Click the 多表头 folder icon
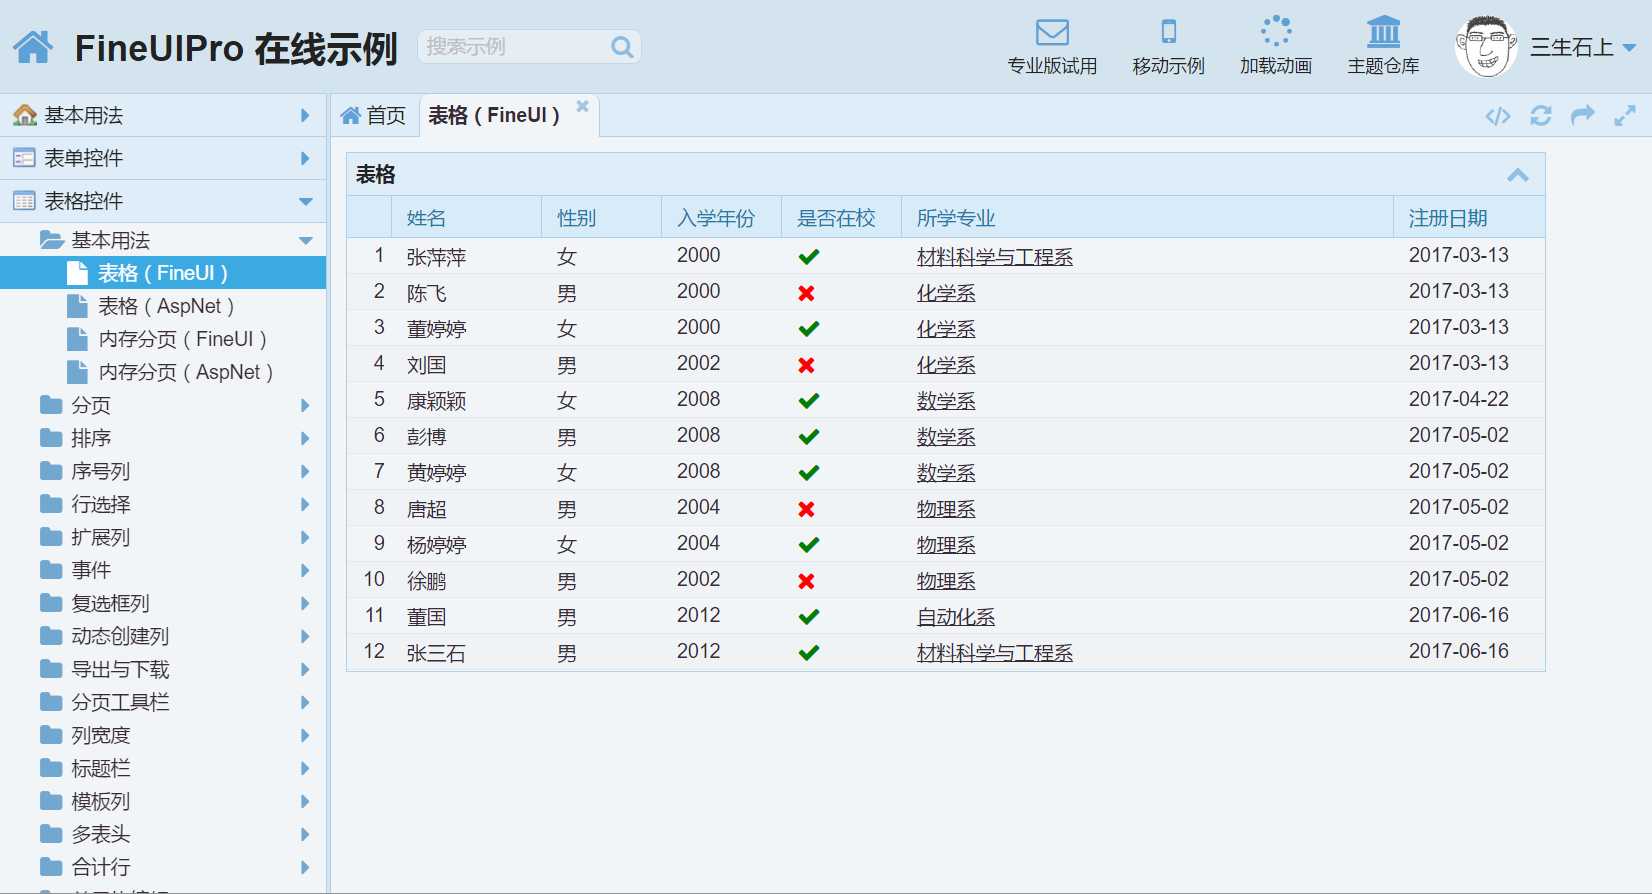 (x=51, y=834)
